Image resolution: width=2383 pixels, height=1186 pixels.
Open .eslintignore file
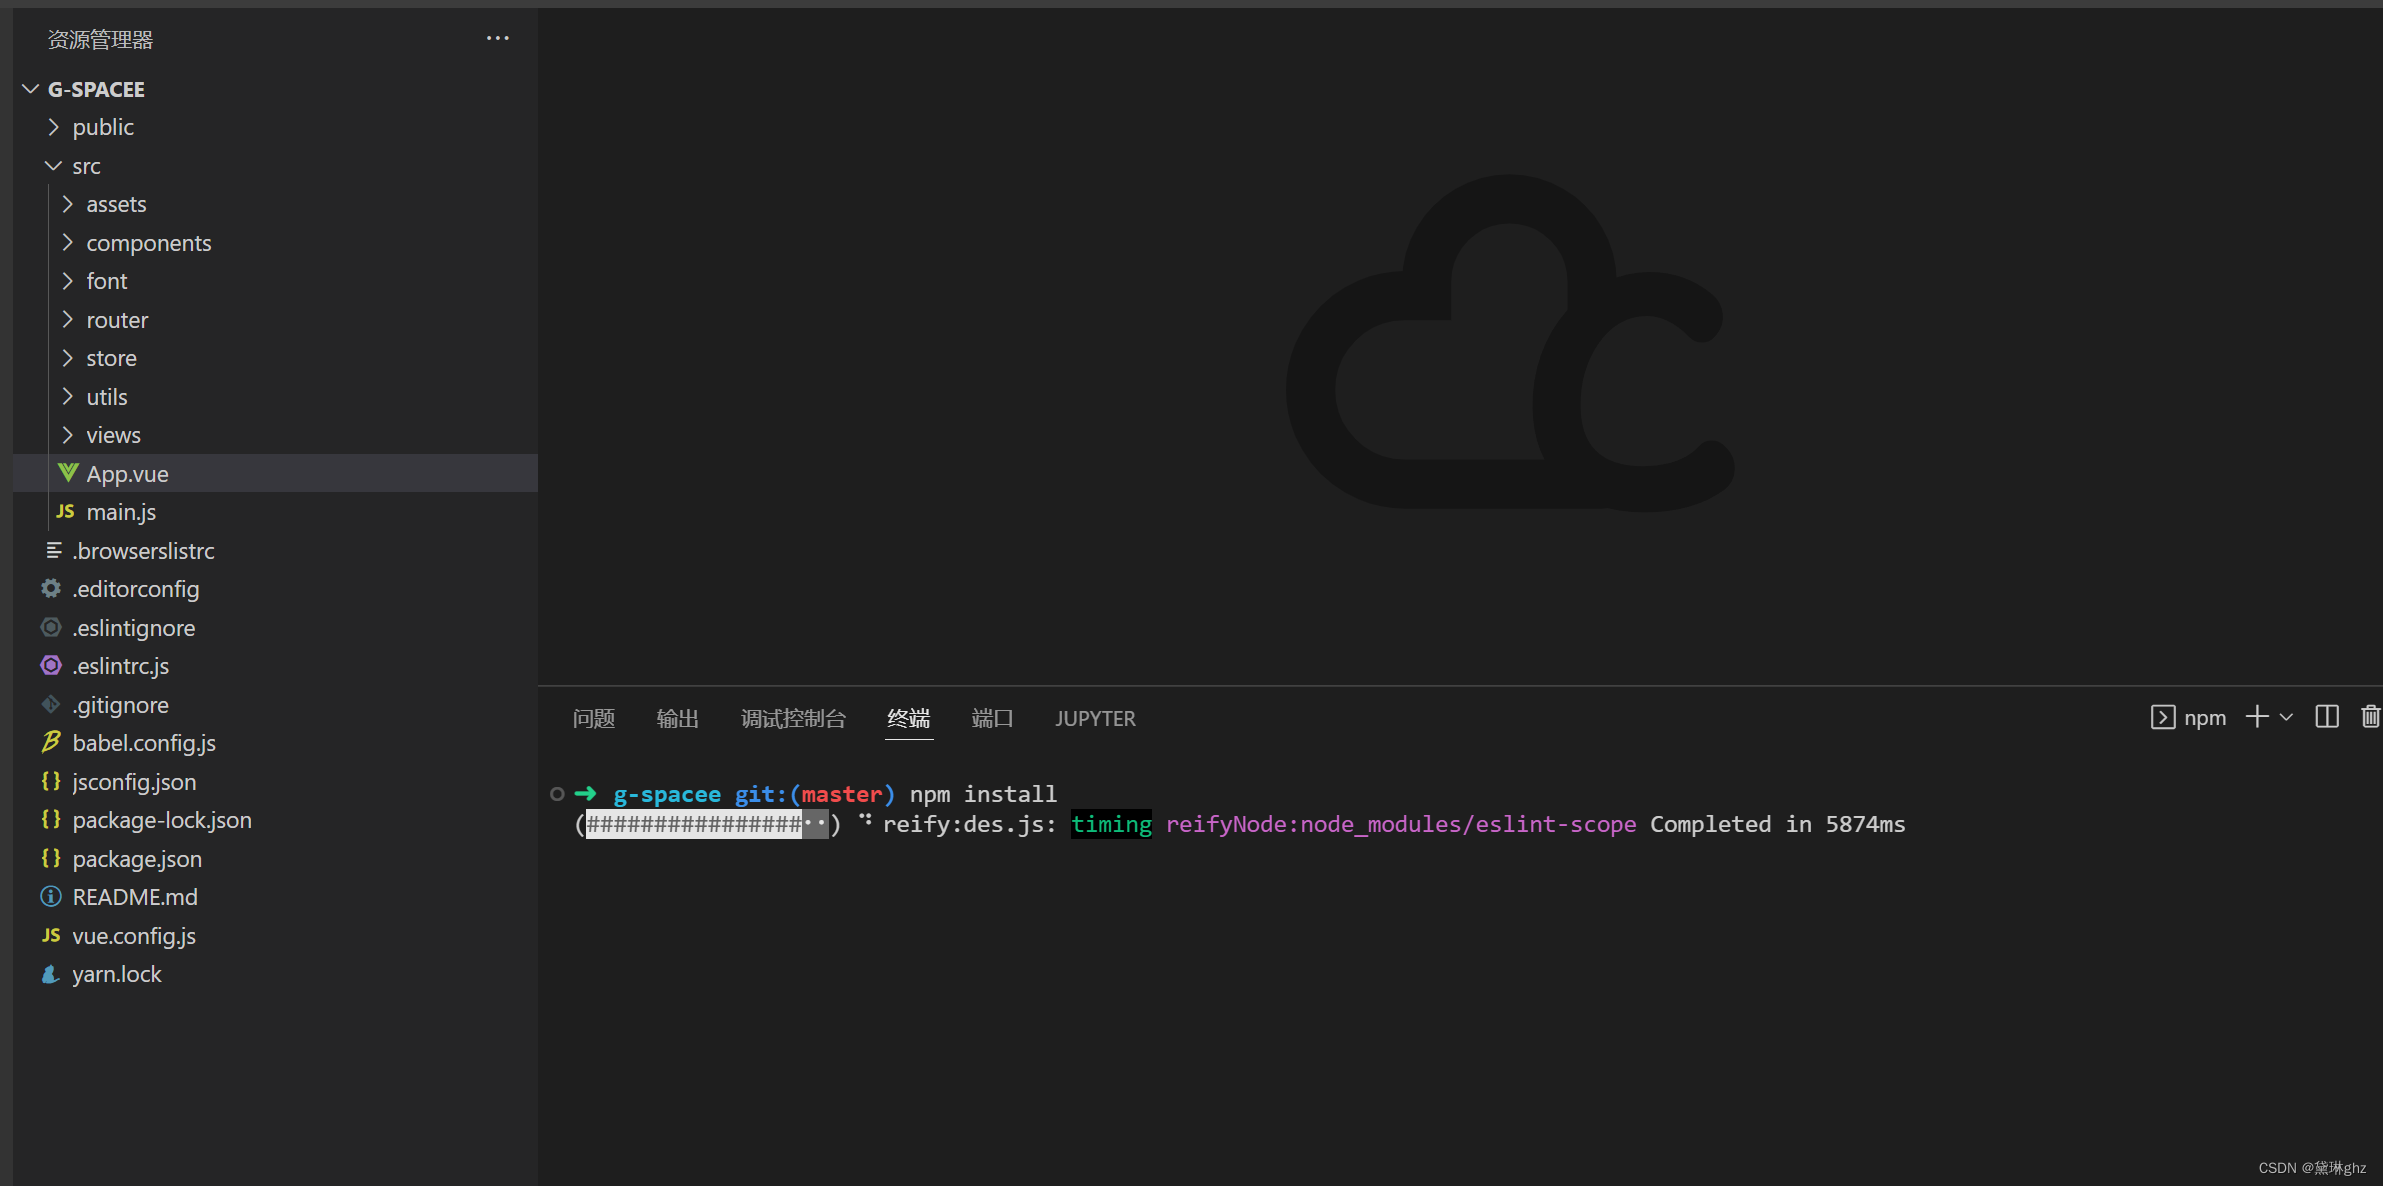pyautogui.click(x=275, y=628)
